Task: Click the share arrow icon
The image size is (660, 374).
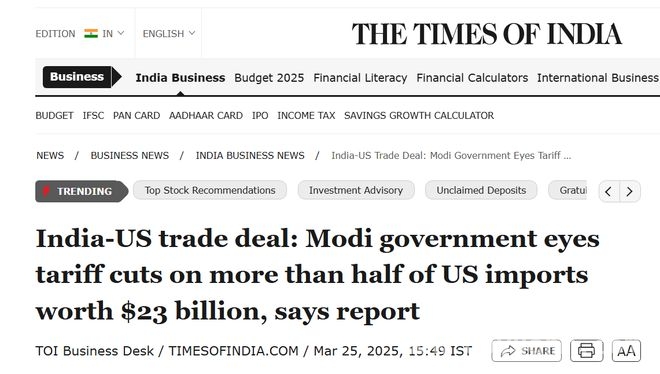Action: [508, 351]
